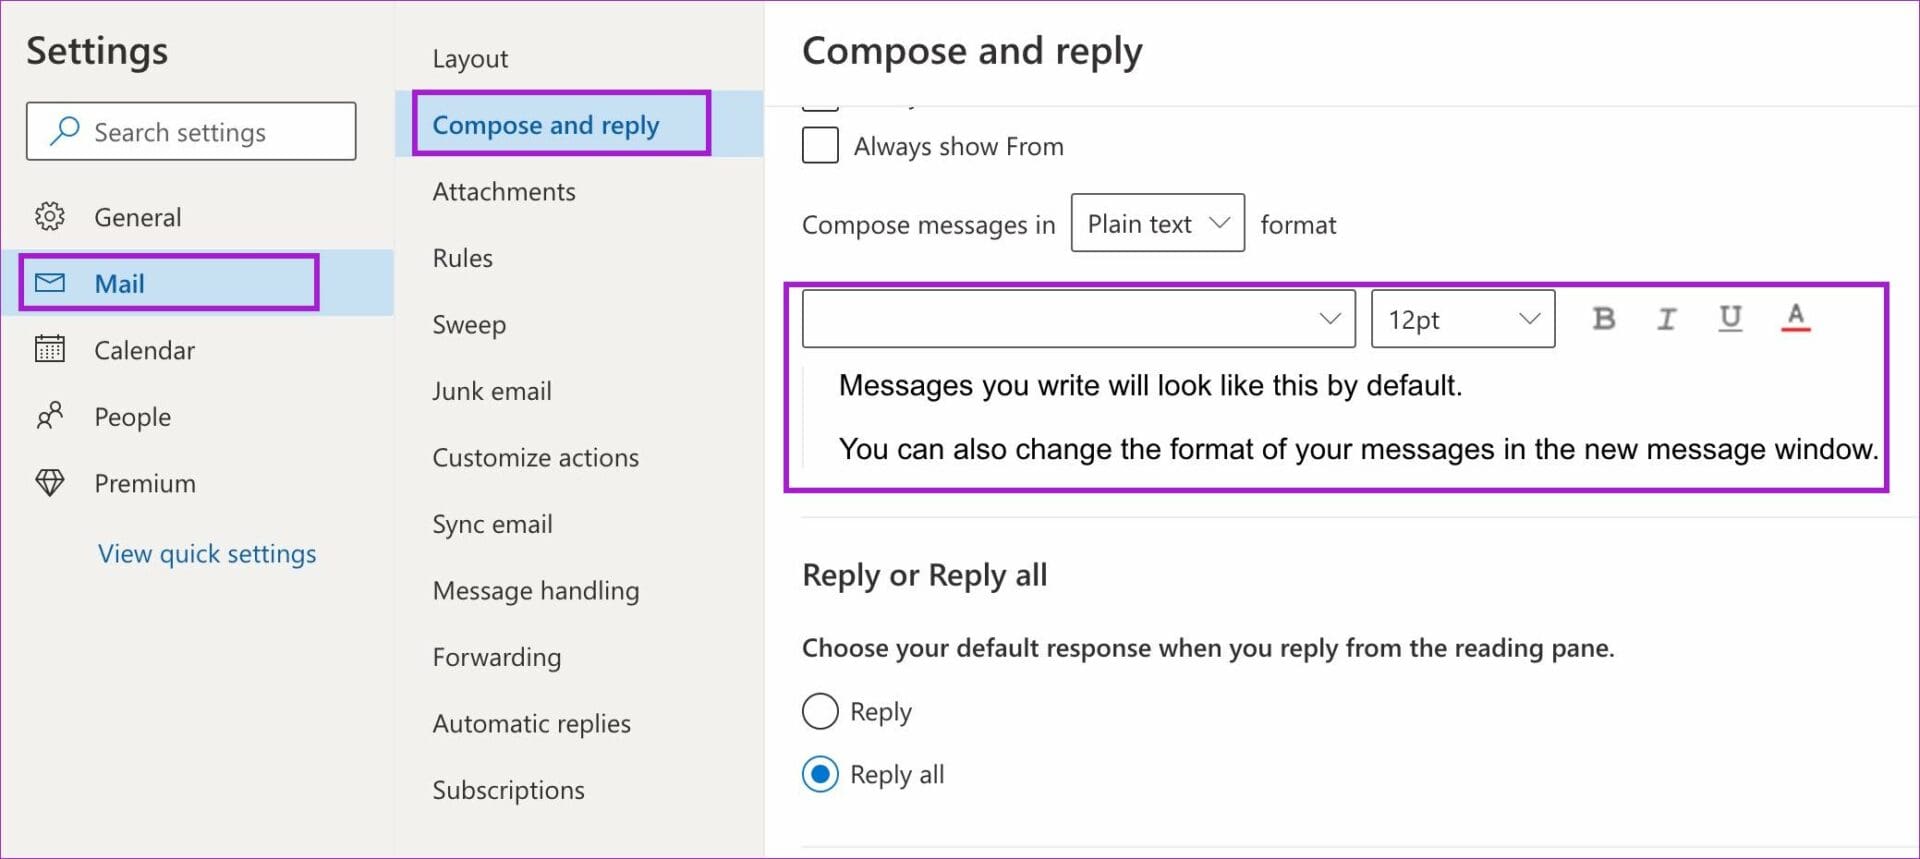The width and height of the screenshot is (1920, 859).
Task: Click the Premium diamond icon
Action: coord(50,483)
